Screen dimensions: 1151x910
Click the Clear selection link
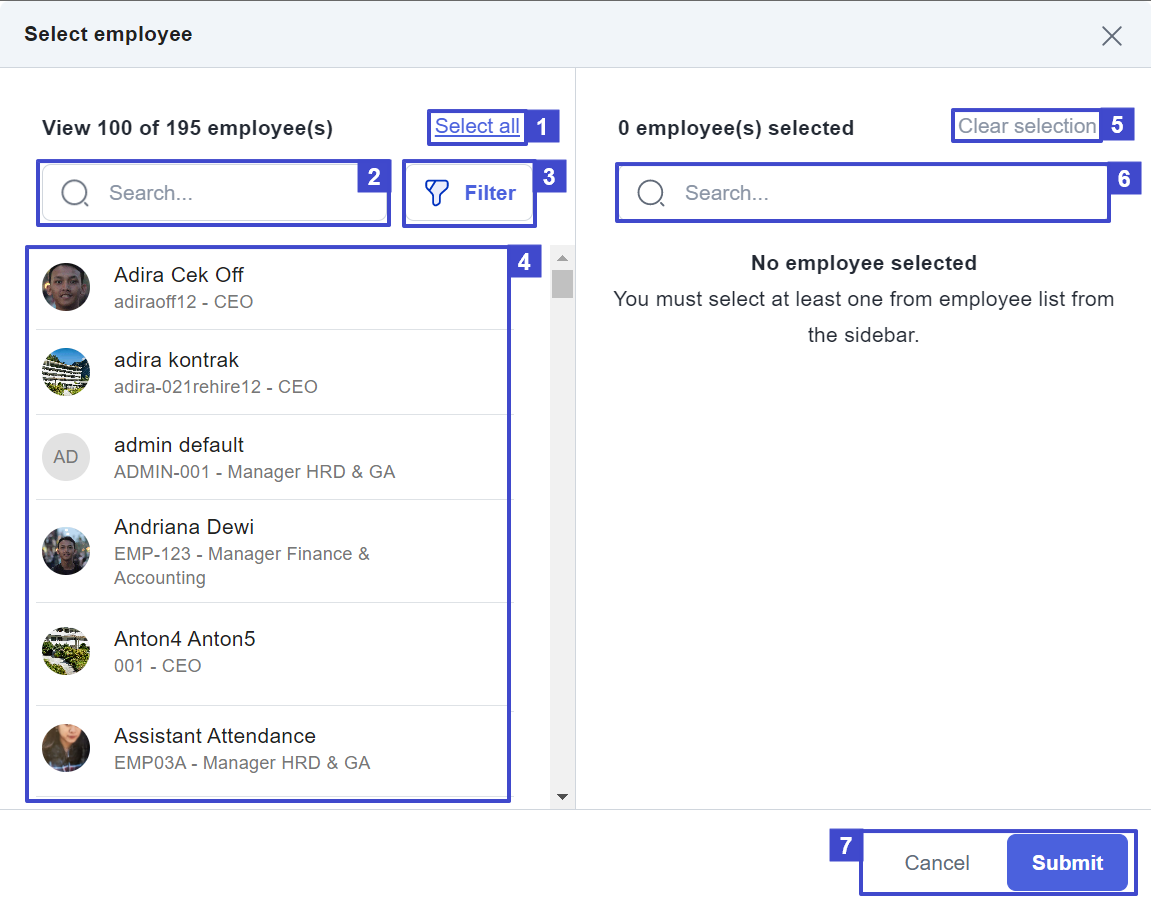(1026, 126)
